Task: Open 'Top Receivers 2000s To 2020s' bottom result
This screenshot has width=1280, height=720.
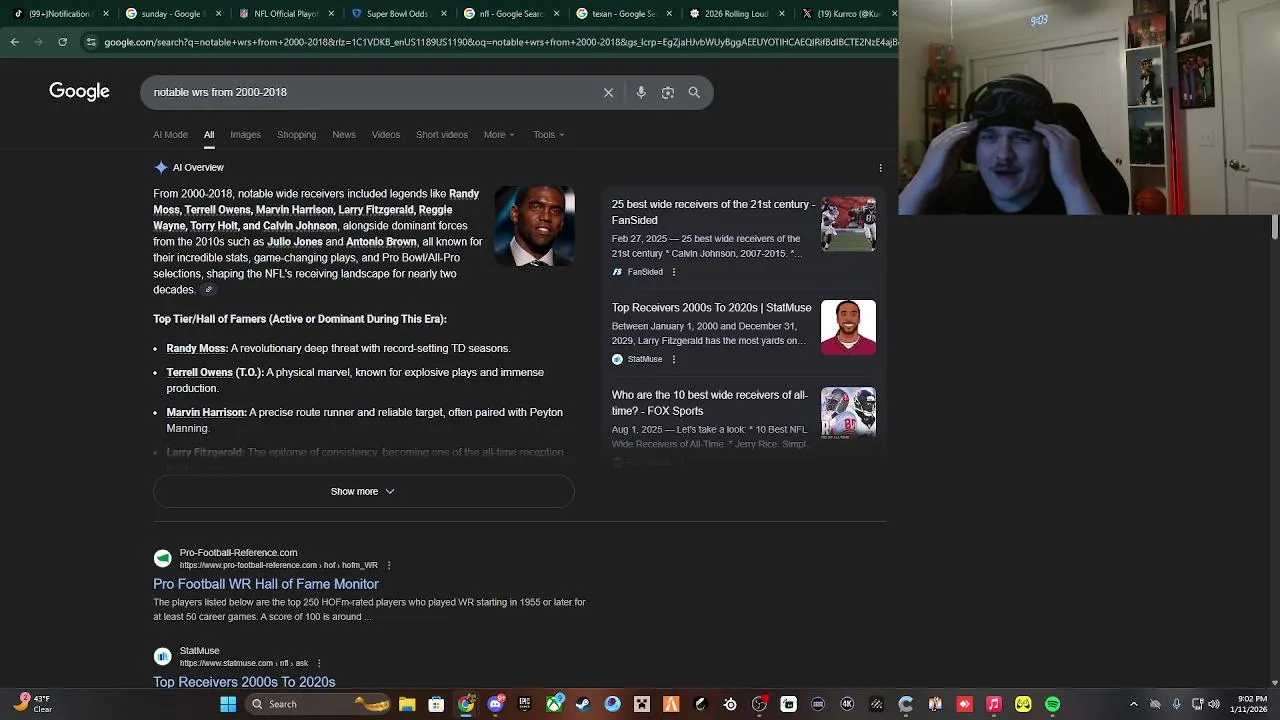Action: pyautogui.click(x=244, y=682)
